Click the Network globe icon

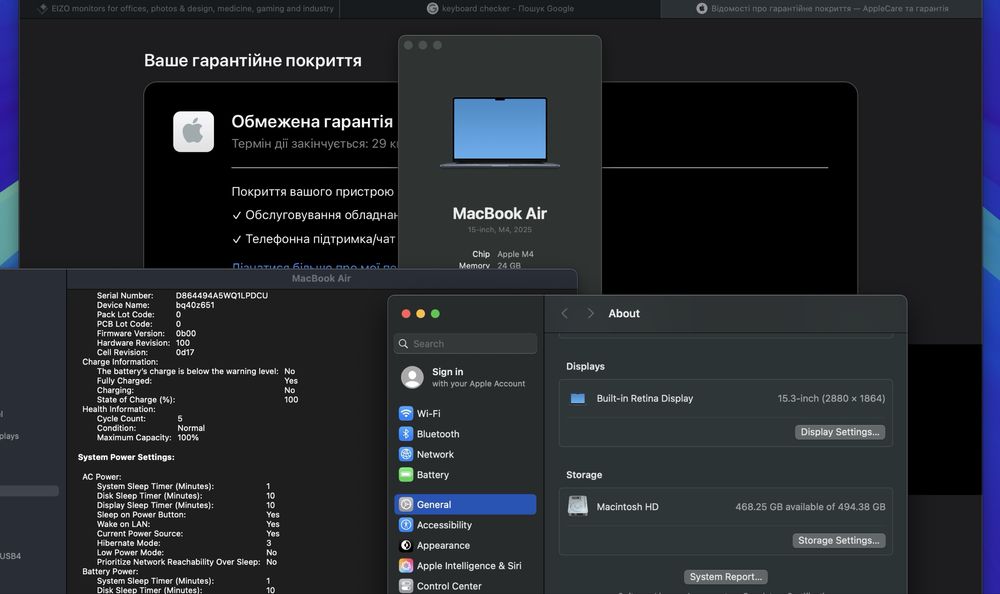[x=406, y=454]
